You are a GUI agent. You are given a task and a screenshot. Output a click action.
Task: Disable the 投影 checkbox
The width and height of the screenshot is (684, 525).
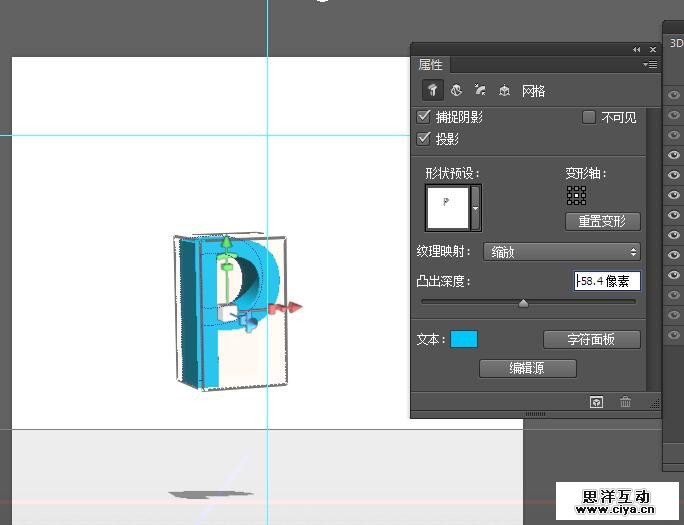click(424, 139)
